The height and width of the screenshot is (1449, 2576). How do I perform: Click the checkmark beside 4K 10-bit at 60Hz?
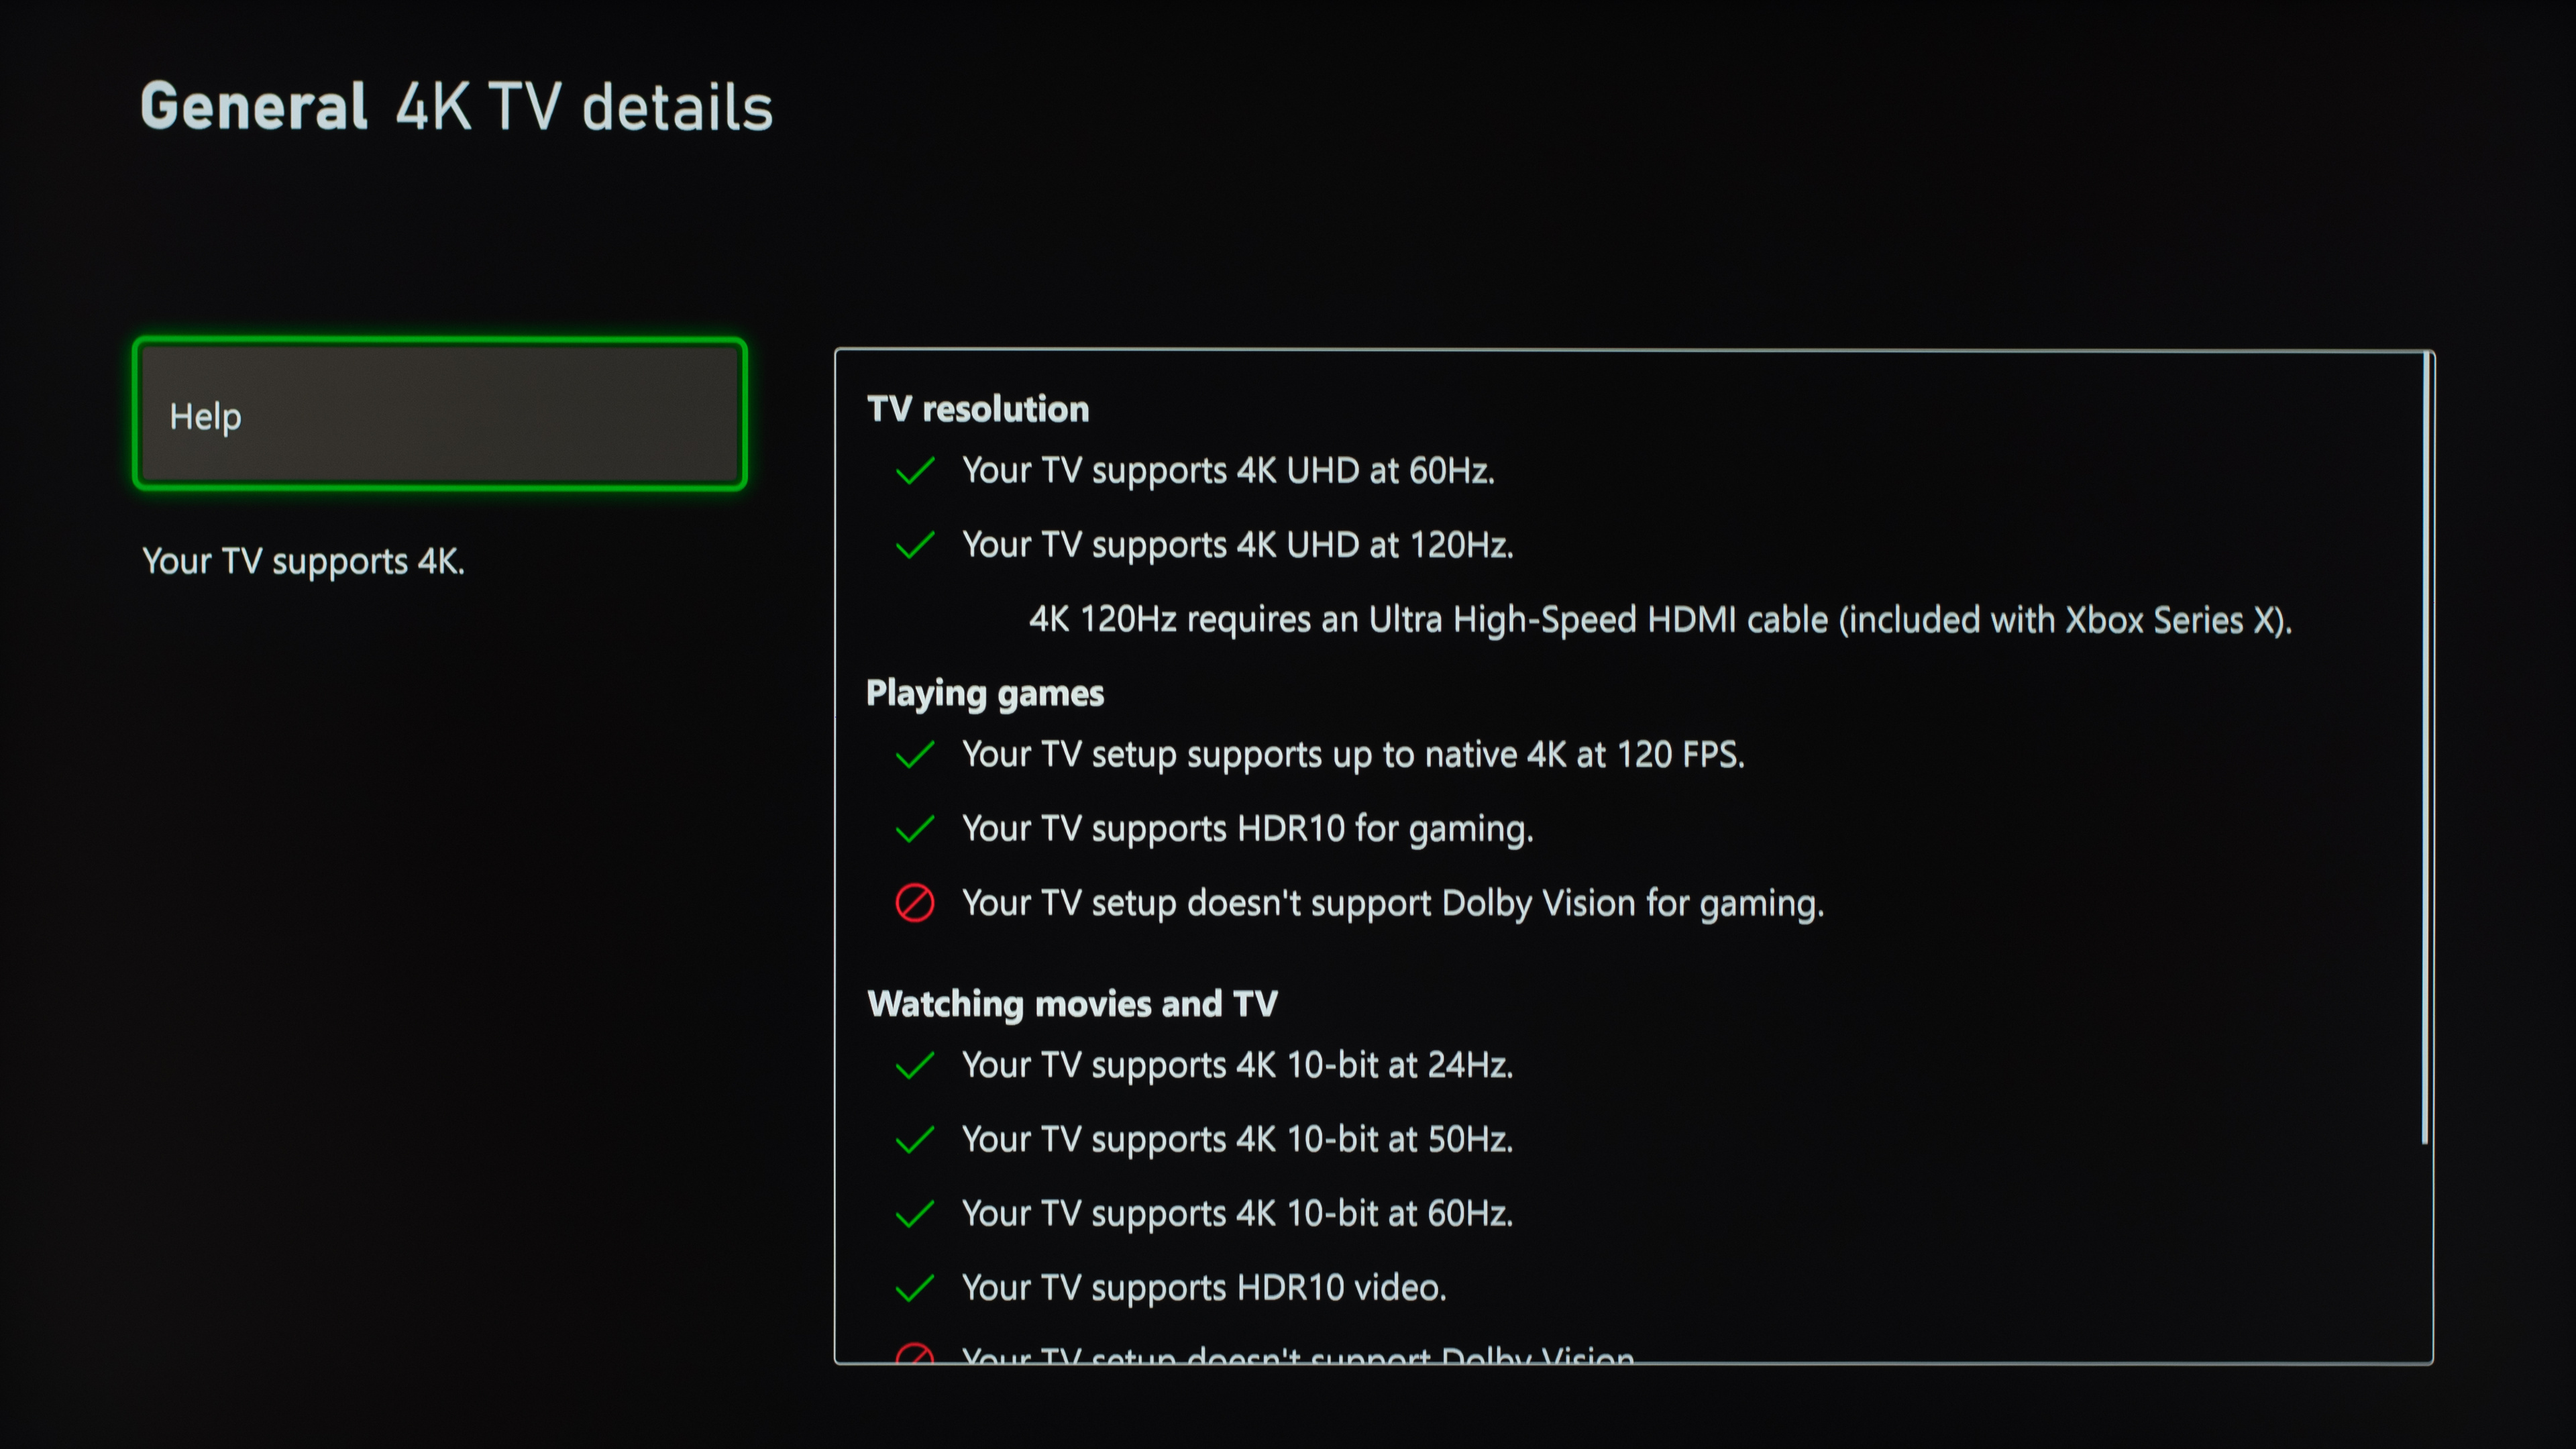[915, 1214]
